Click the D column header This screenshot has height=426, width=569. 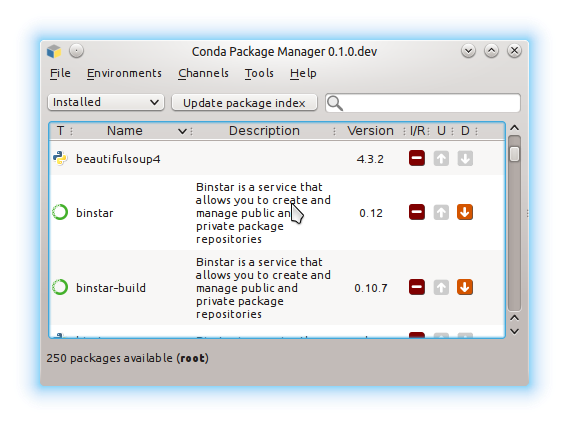pos(465,131)
